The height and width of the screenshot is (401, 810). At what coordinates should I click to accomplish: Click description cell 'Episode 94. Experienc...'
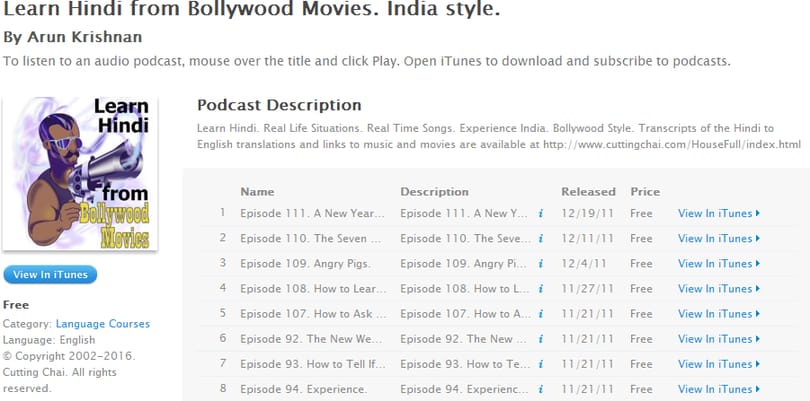(464, 389)
